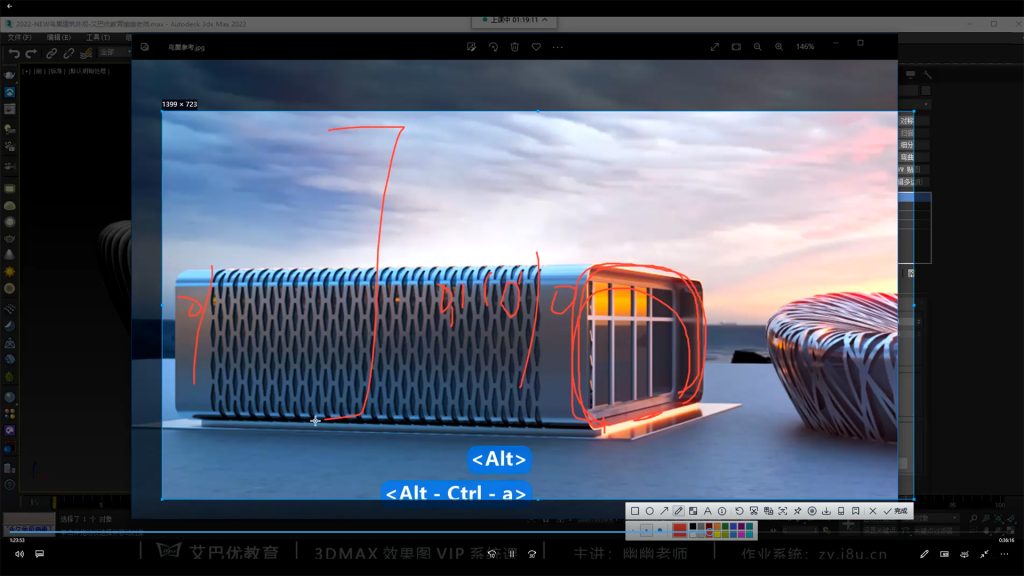Select the rectangle annotation tool
The image size is (1024, 576).
pyautogui.click(x=635, y=511)
